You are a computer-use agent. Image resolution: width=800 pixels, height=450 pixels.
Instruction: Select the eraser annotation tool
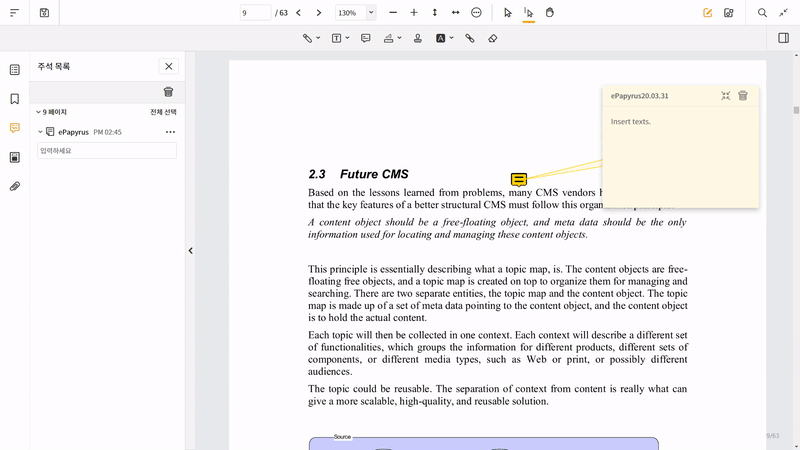click(492, 38)
